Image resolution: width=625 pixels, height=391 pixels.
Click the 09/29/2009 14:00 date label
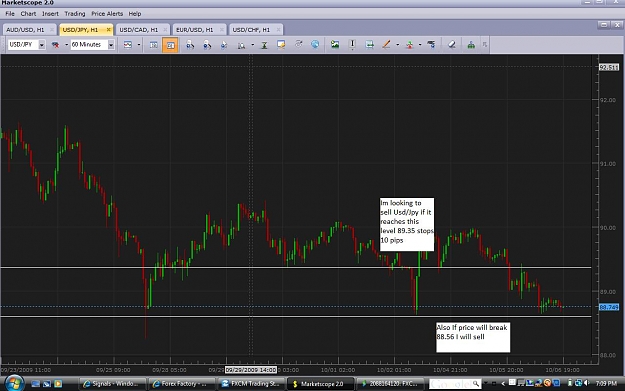(x=251, y=370)
